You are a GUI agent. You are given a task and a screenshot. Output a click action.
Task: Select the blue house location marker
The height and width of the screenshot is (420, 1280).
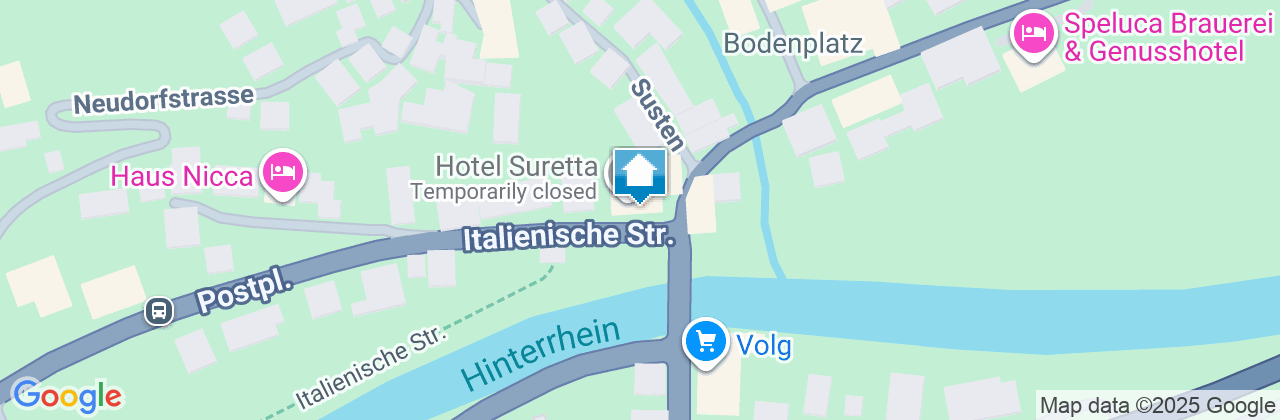point(640,175)
